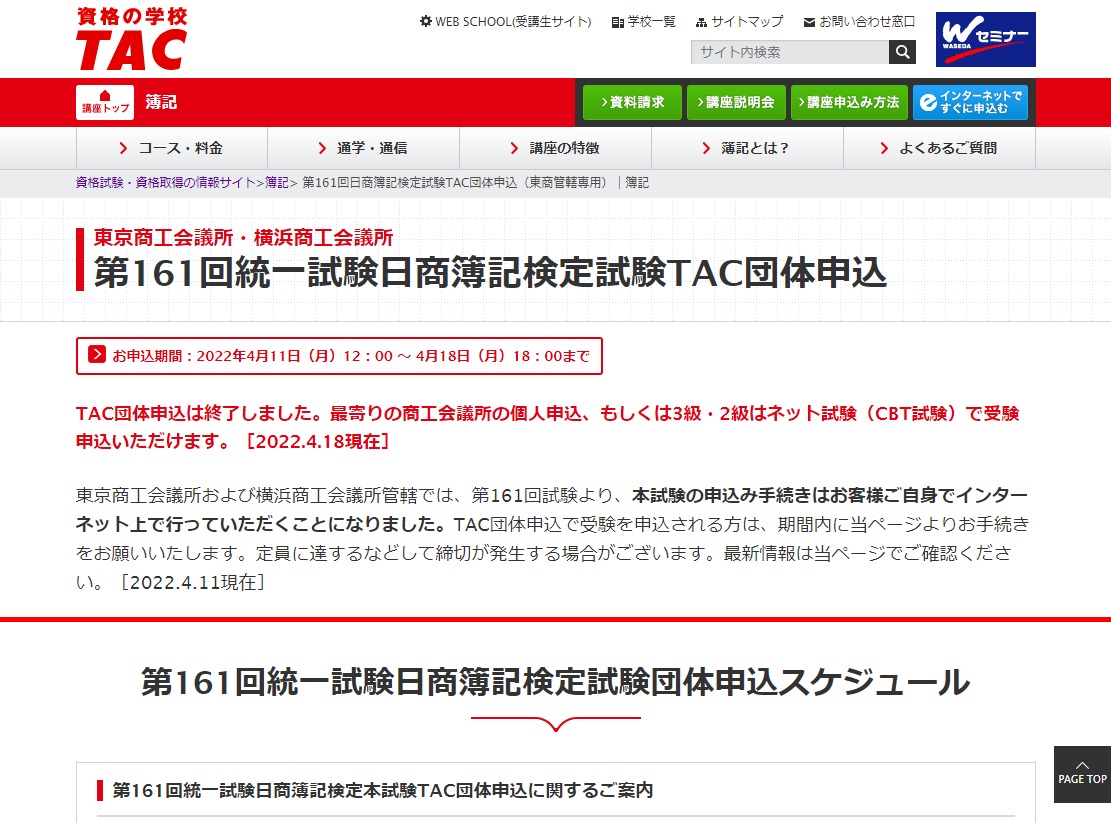Click the magnifier search button
Viewport: 1111px width, 823px height.
click(902, 52)
